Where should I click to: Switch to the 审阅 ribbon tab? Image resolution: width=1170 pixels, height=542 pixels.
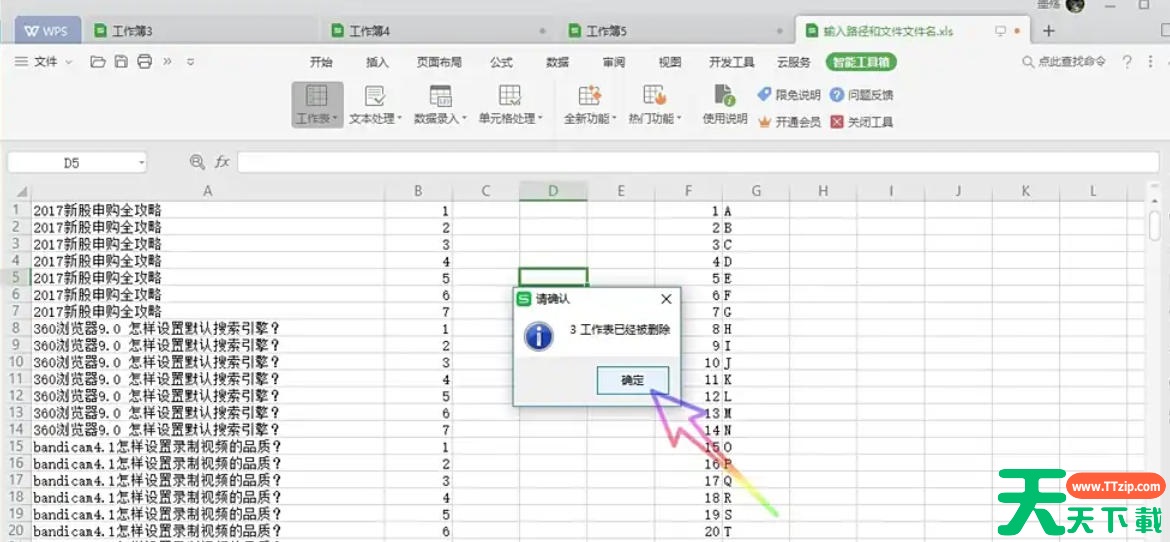613,63
